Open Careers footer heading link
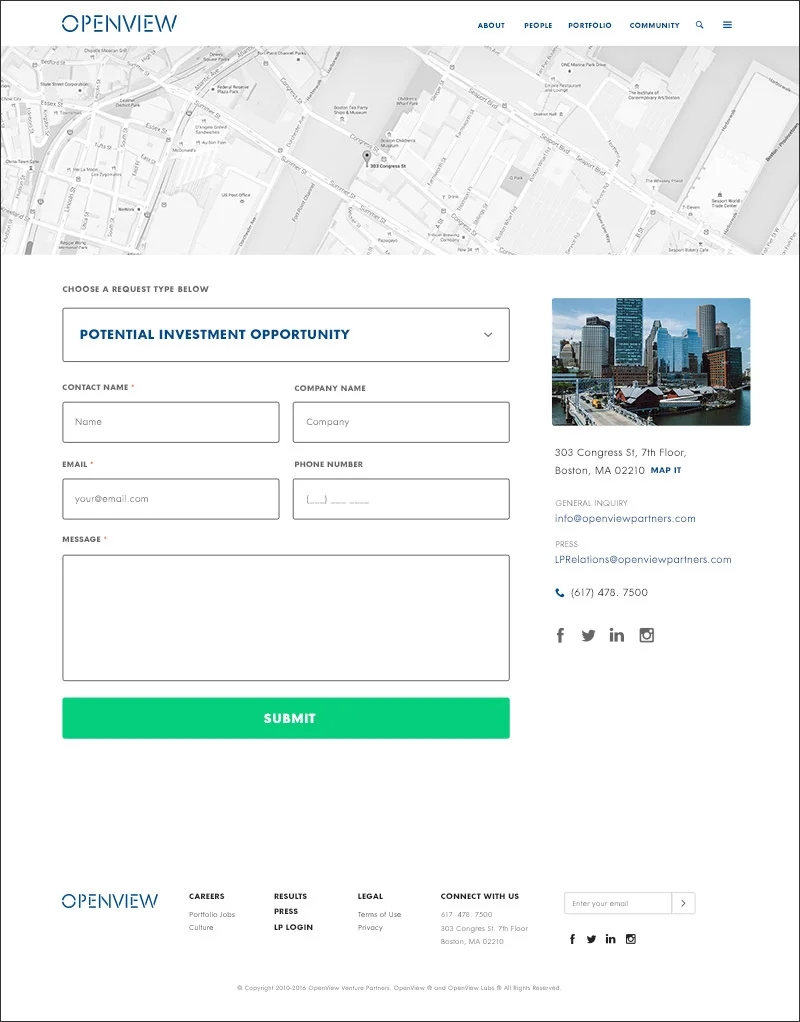Image resolution: width=800 pixels, height=1022 pixels. click(207, 896)
